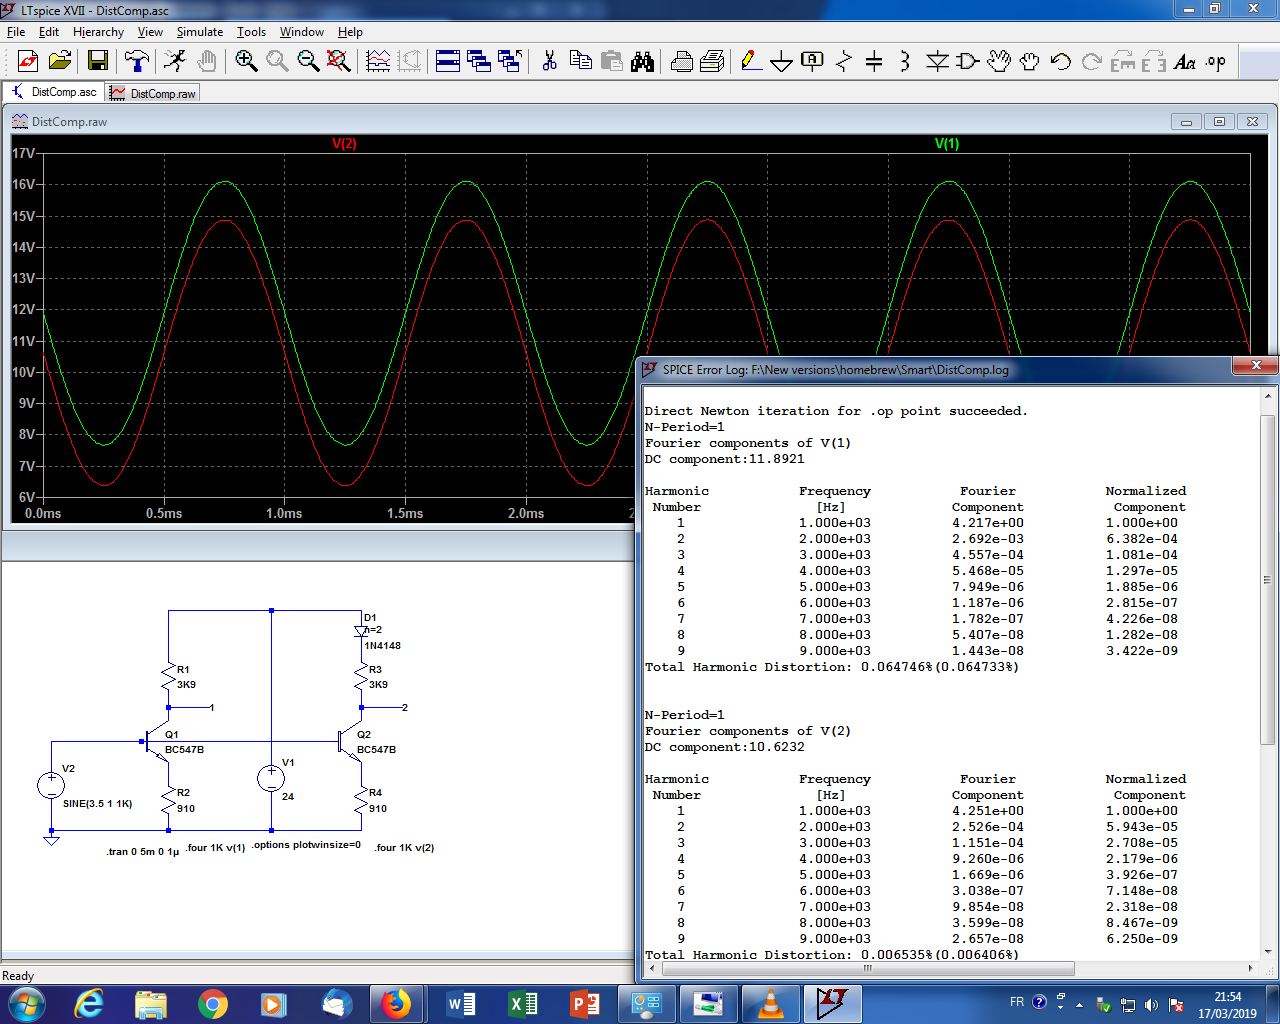Minimize the DistComp.raw plot pane

[1187, 122]
